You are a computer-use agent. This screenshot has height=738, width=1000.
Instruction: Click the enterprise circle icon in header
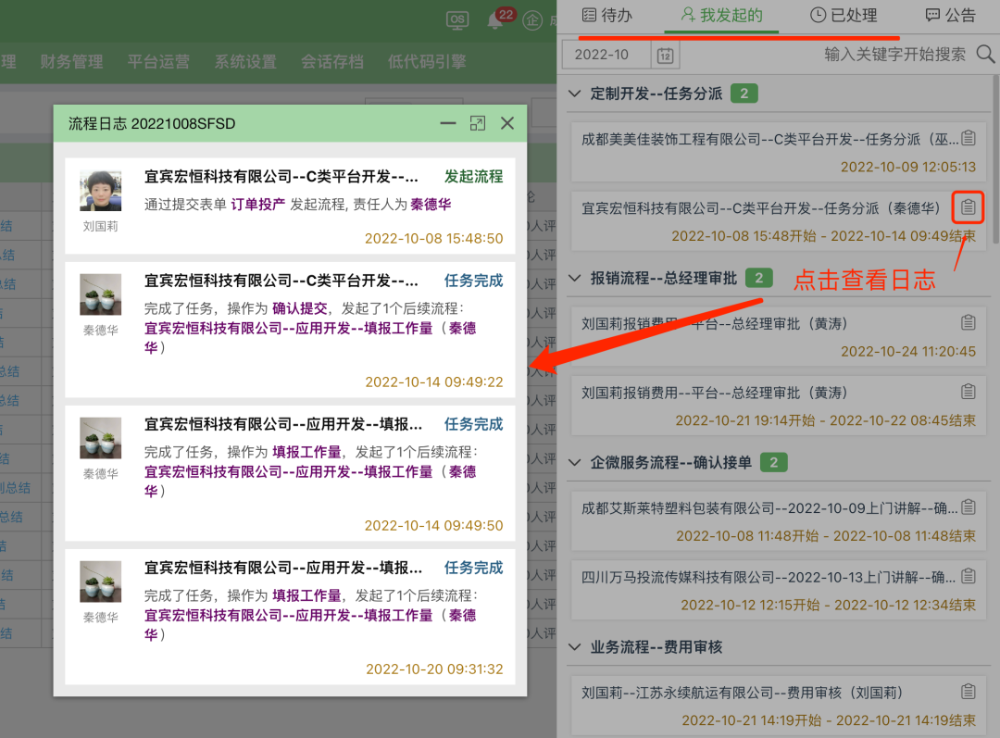click(533, 20)
